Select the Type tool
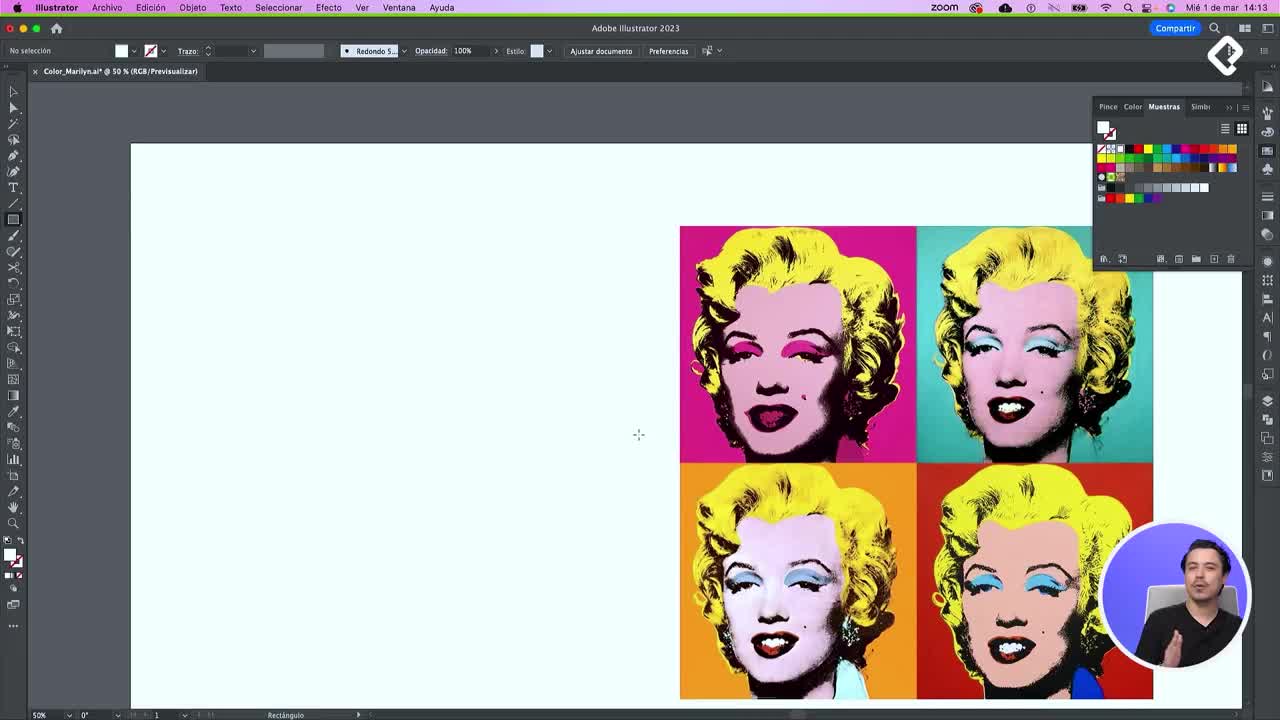The image size is (1280, 720). click(13, 187)
